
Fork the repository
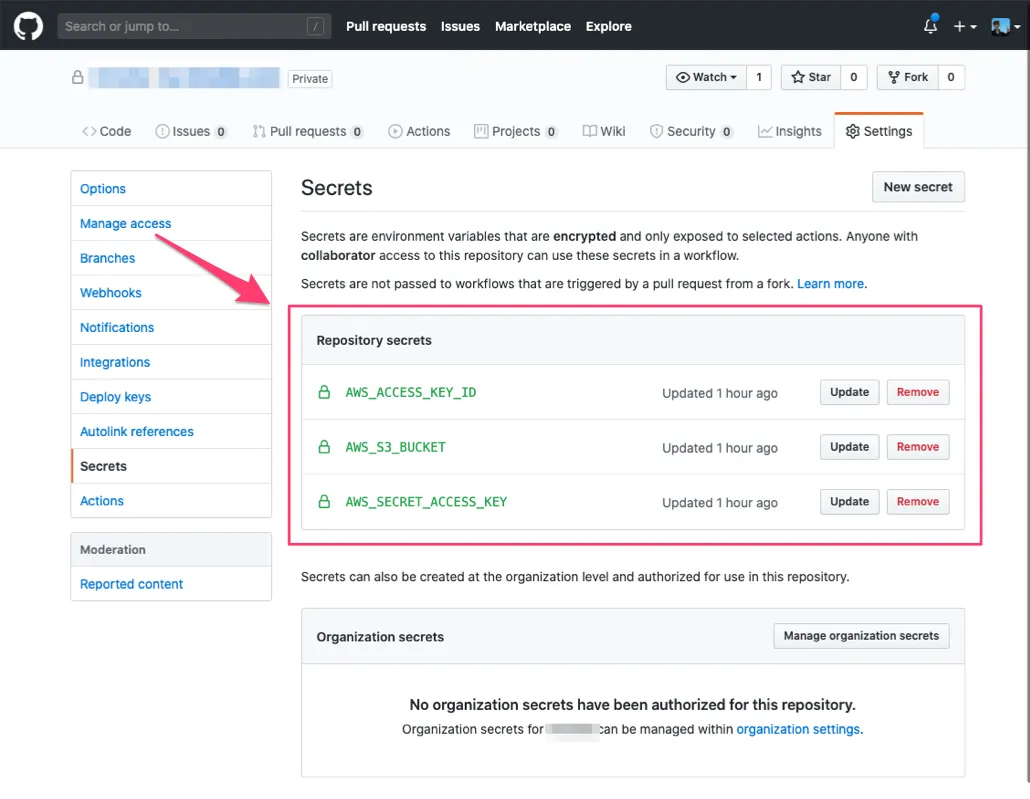point(907,77)
